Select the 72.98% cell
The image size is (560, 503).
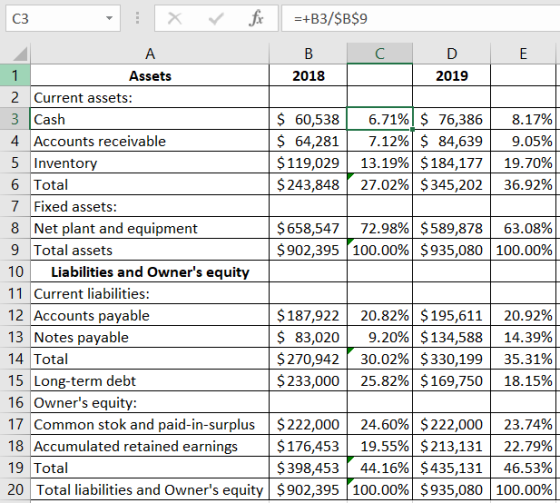[380, 228]
